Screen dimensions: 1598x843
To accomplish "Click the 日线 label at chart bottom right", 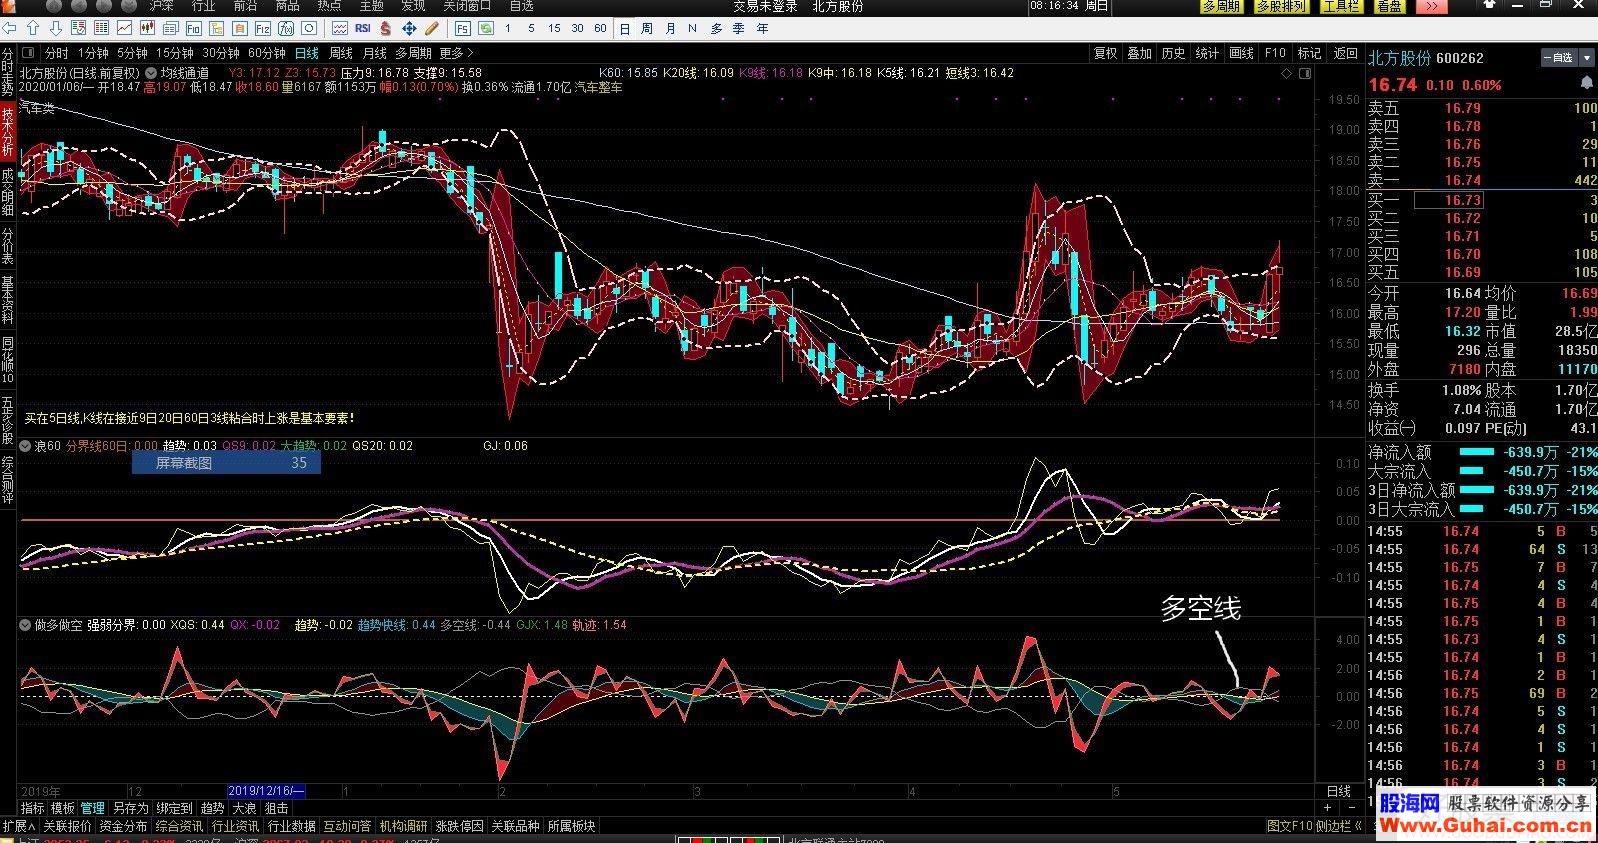I will click(1338, 791).
